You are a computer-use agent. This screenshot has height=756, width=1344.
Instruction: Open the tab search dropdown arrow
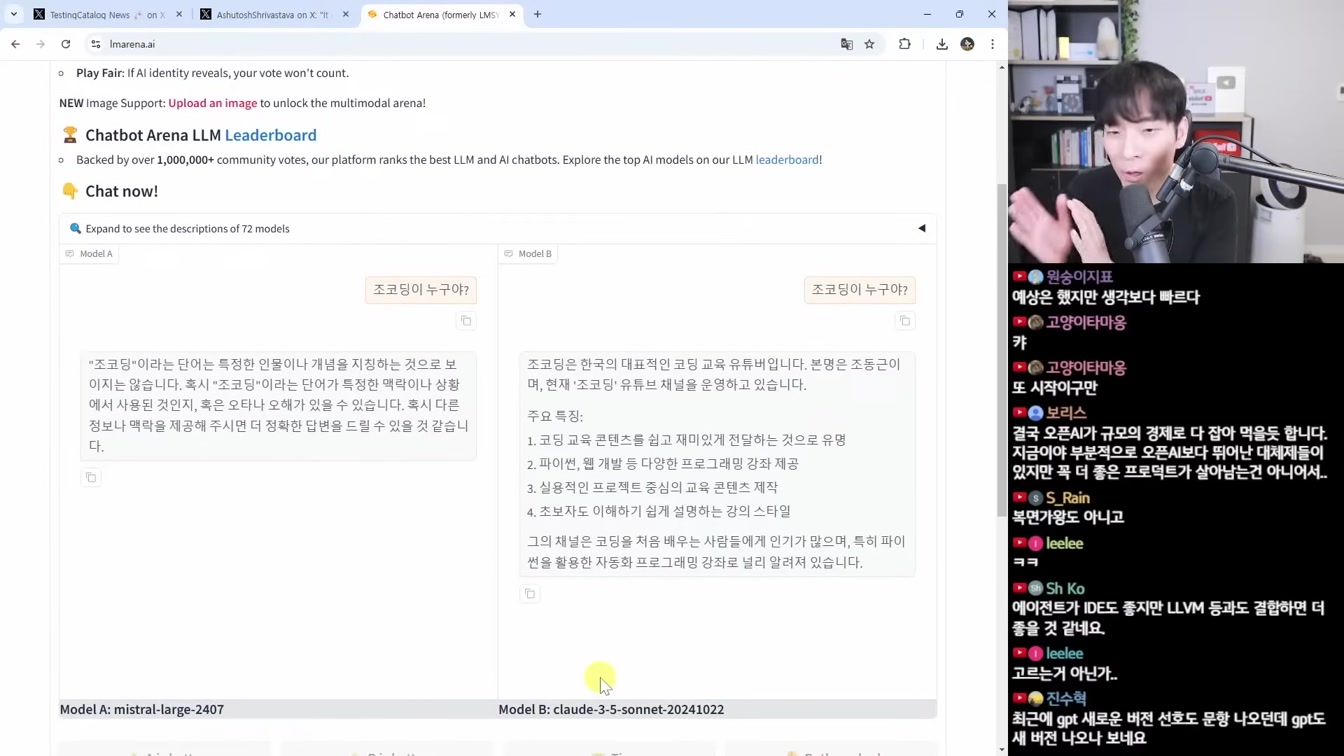pos(14,15)
